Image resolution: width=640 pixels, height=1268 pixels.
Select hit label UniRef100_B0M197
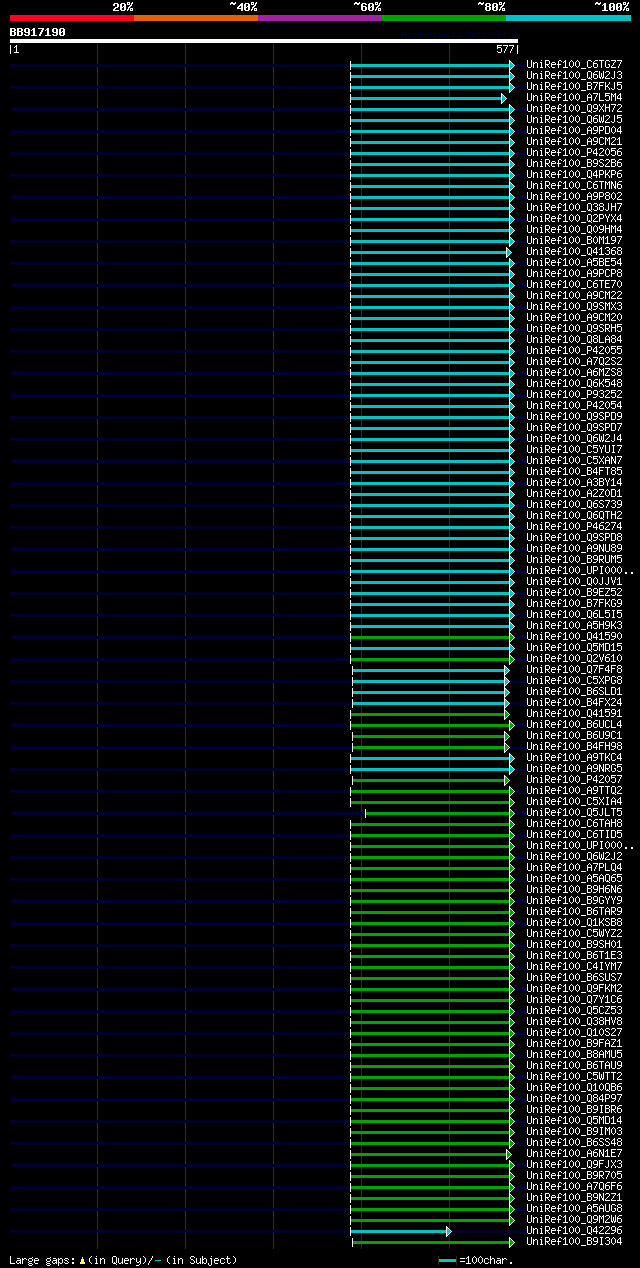[574, 241]
